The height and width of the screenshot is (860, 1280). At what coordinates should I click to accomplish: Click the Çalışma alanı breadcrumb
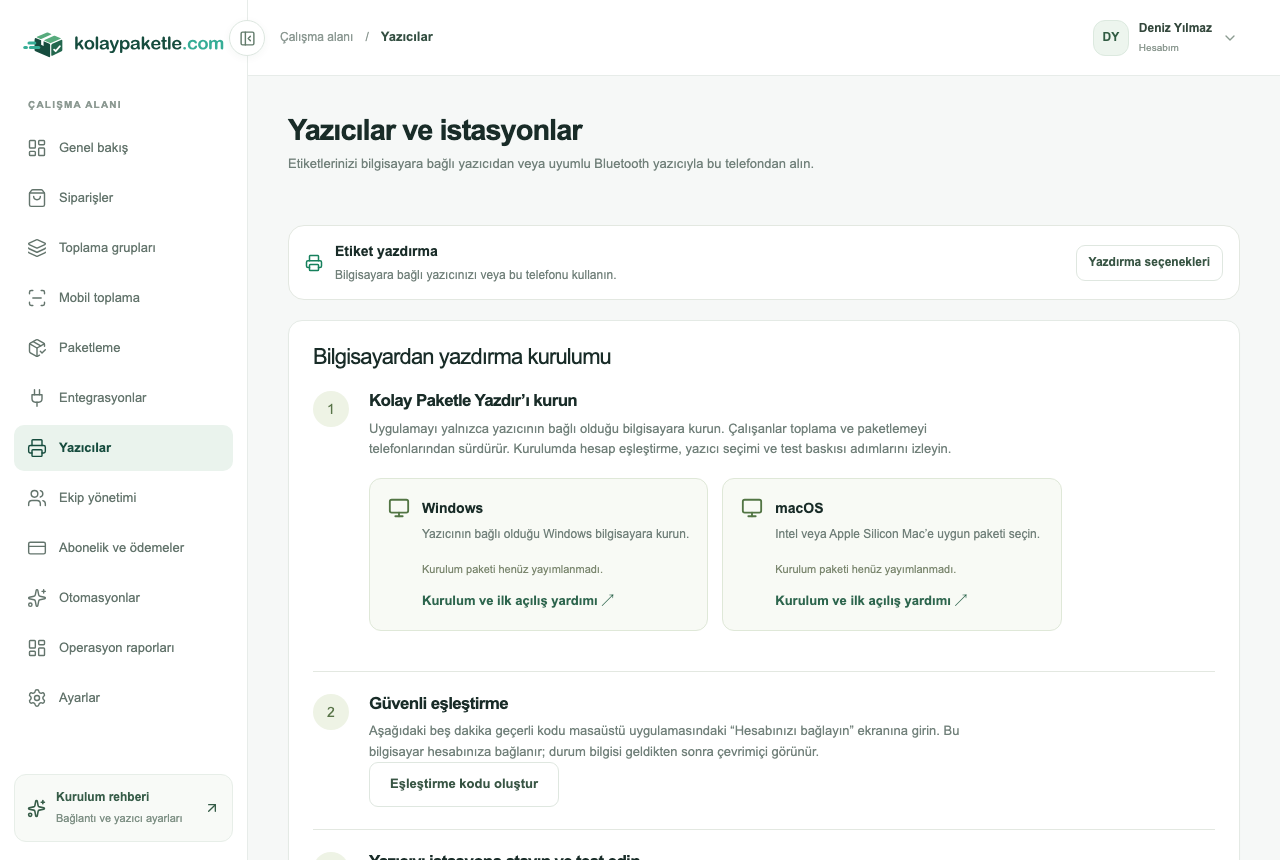click(x=317, y=37)
